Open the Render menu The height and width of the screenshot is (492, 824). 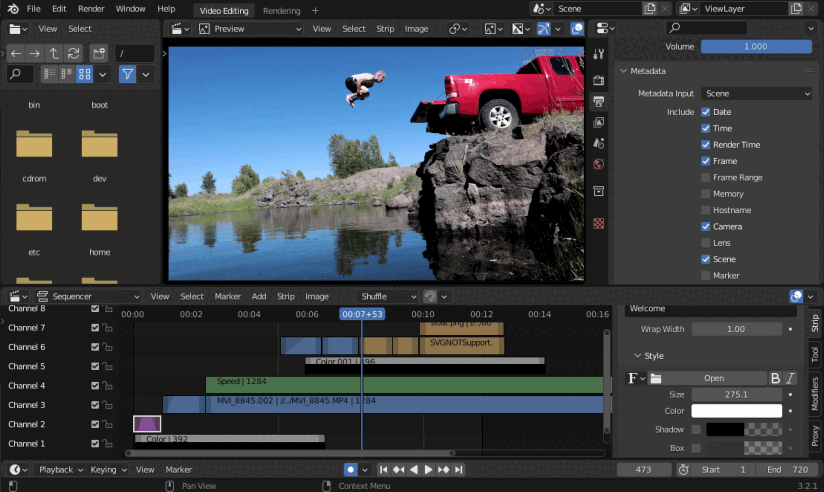coord(91,9)
